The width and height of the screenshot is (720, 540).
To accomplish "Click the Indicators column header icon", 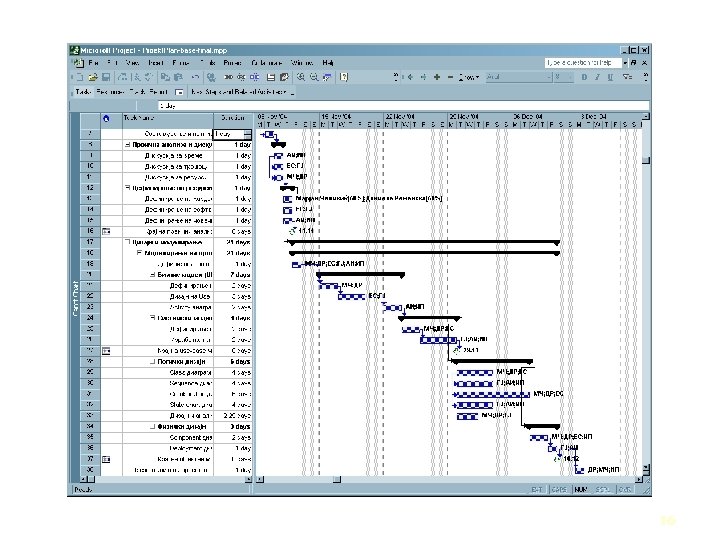I will coord(107,119).
